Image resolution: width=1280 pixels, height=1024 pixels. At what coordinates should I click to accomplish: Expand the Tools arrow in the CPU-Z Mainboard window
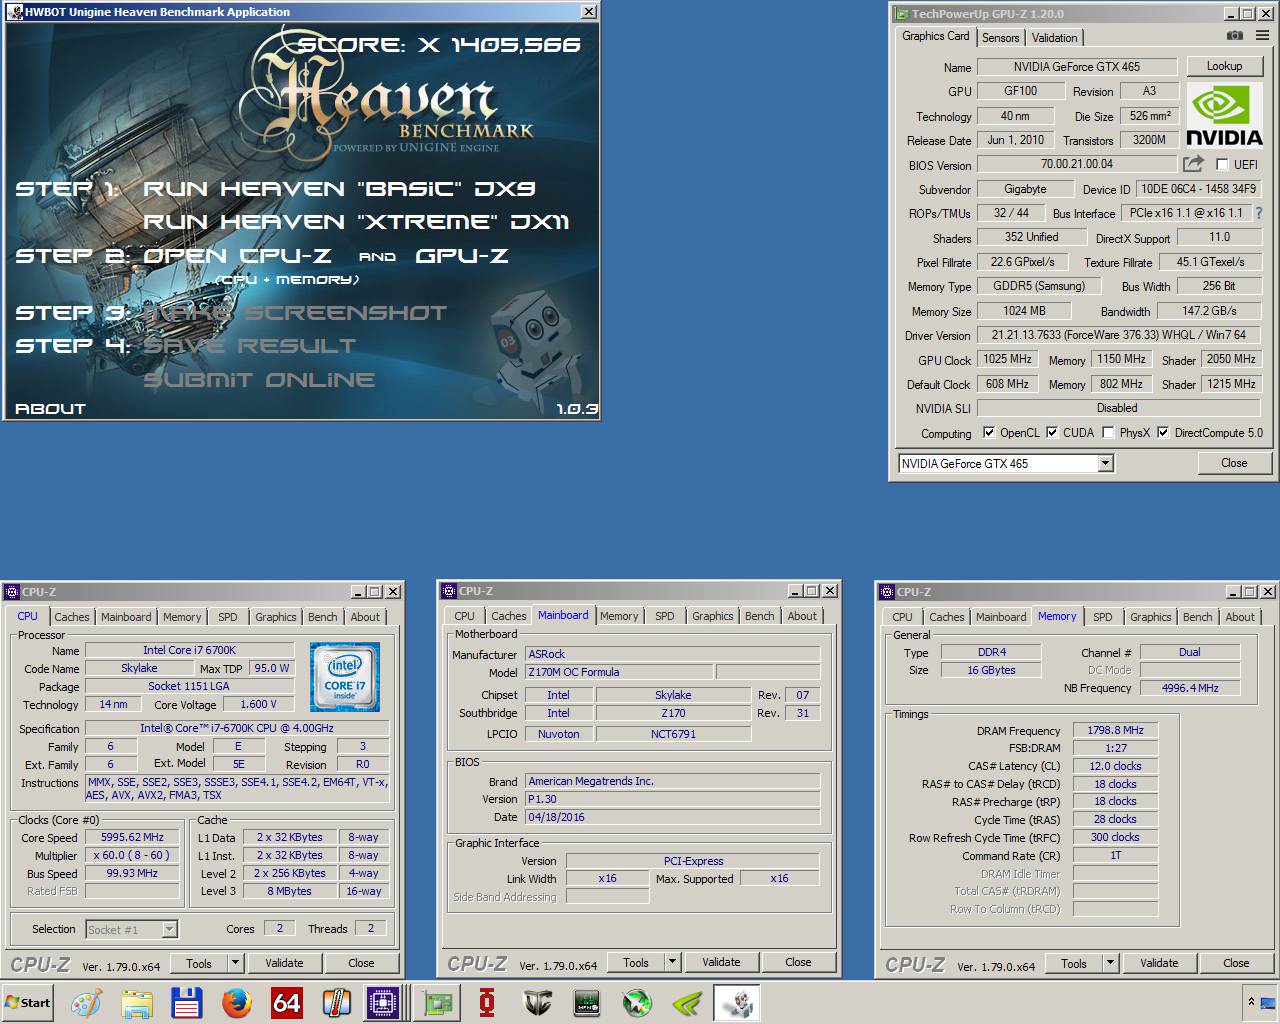(x=673, y=962)
